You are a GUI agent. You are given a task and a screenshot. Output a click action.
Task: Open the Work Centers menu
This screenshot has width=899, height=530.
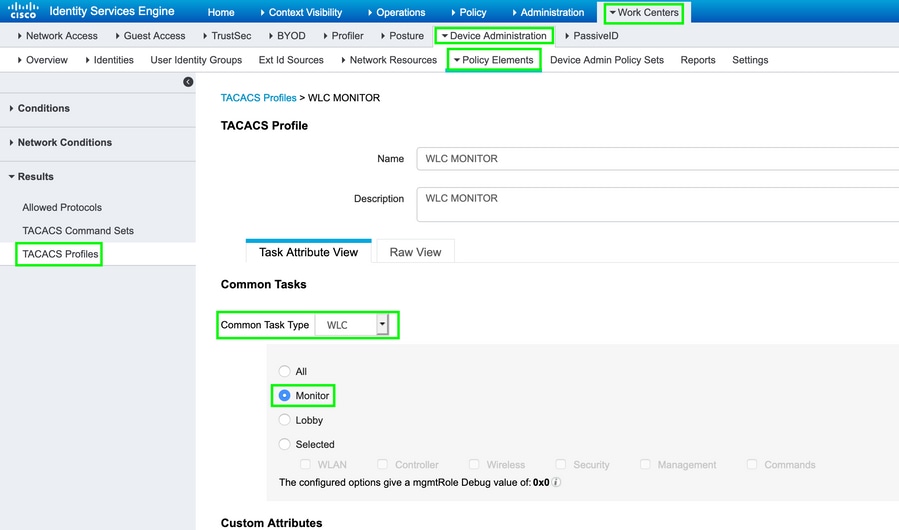click(644, 12)
